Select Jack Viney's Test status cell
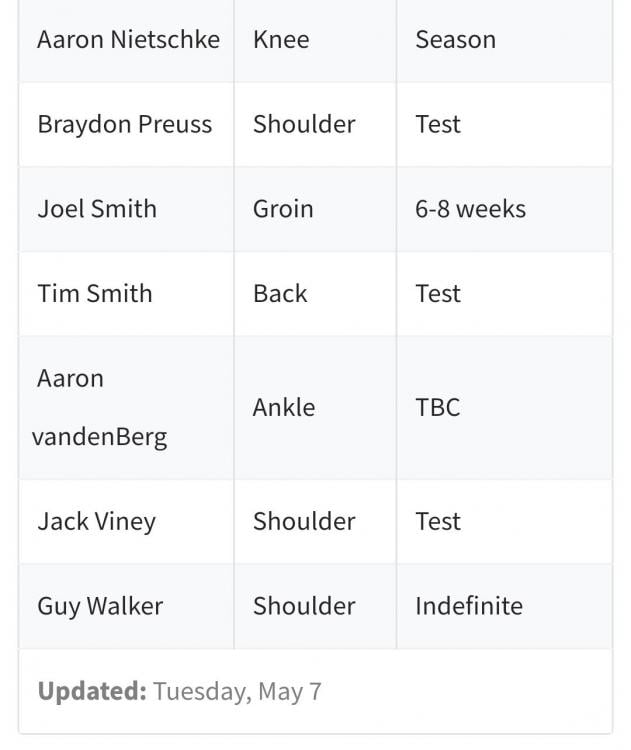Image resolution: width=631 pixels, height=750 pixels. [x=438, y=522]
